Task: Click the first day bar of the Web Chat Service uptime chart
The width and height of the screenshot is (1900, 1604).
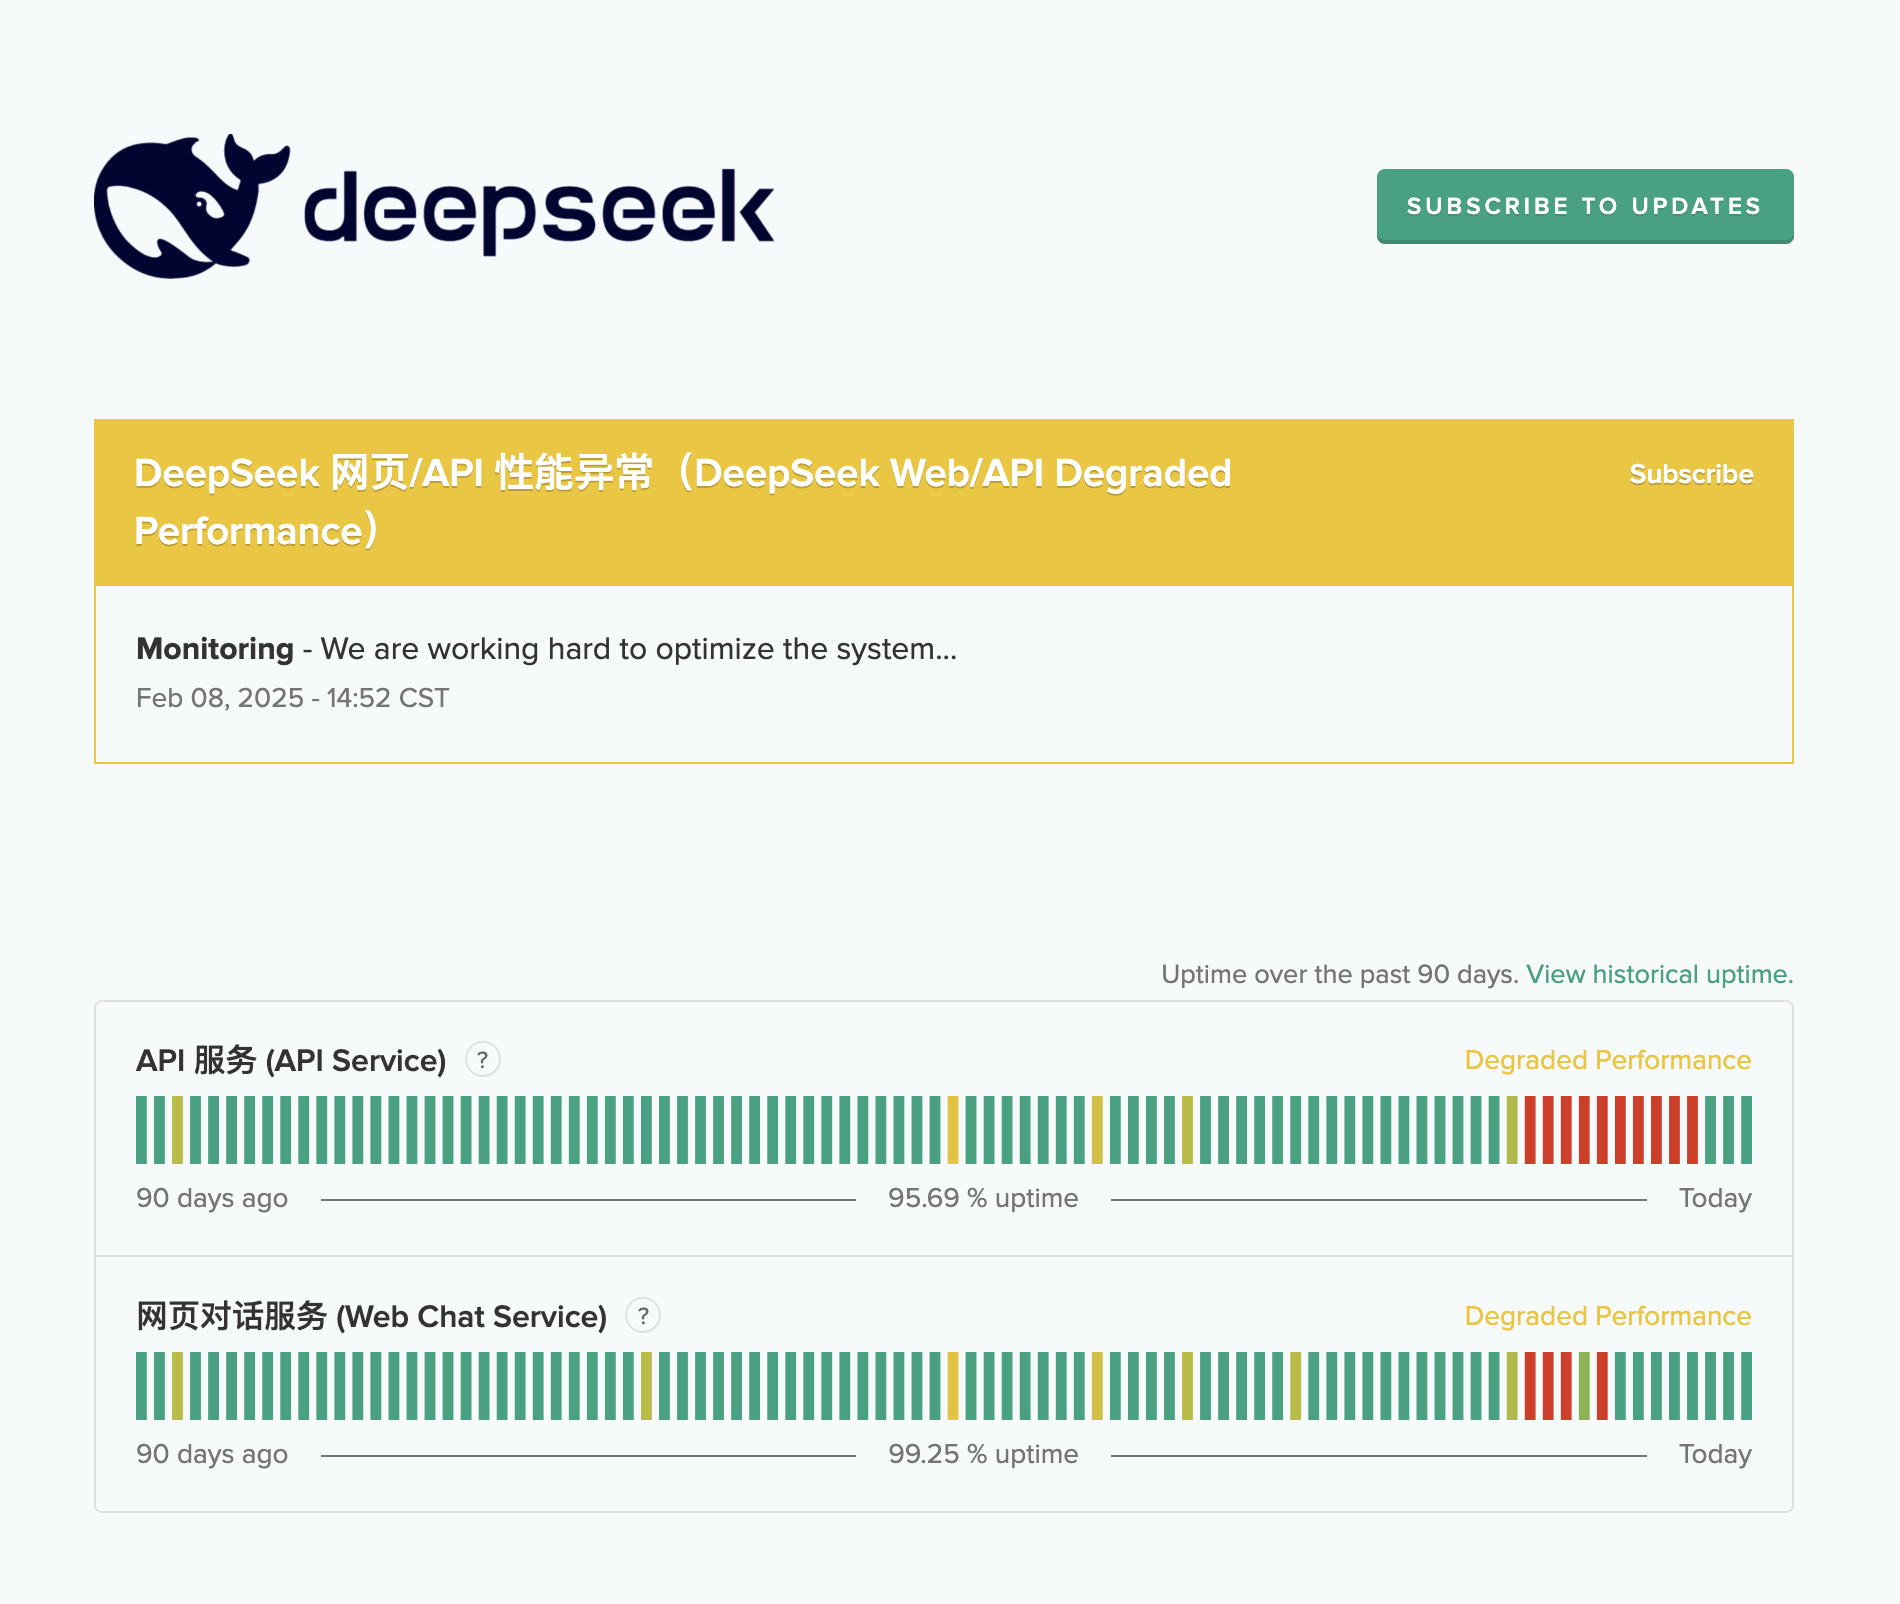Action: coord(141,1386)
